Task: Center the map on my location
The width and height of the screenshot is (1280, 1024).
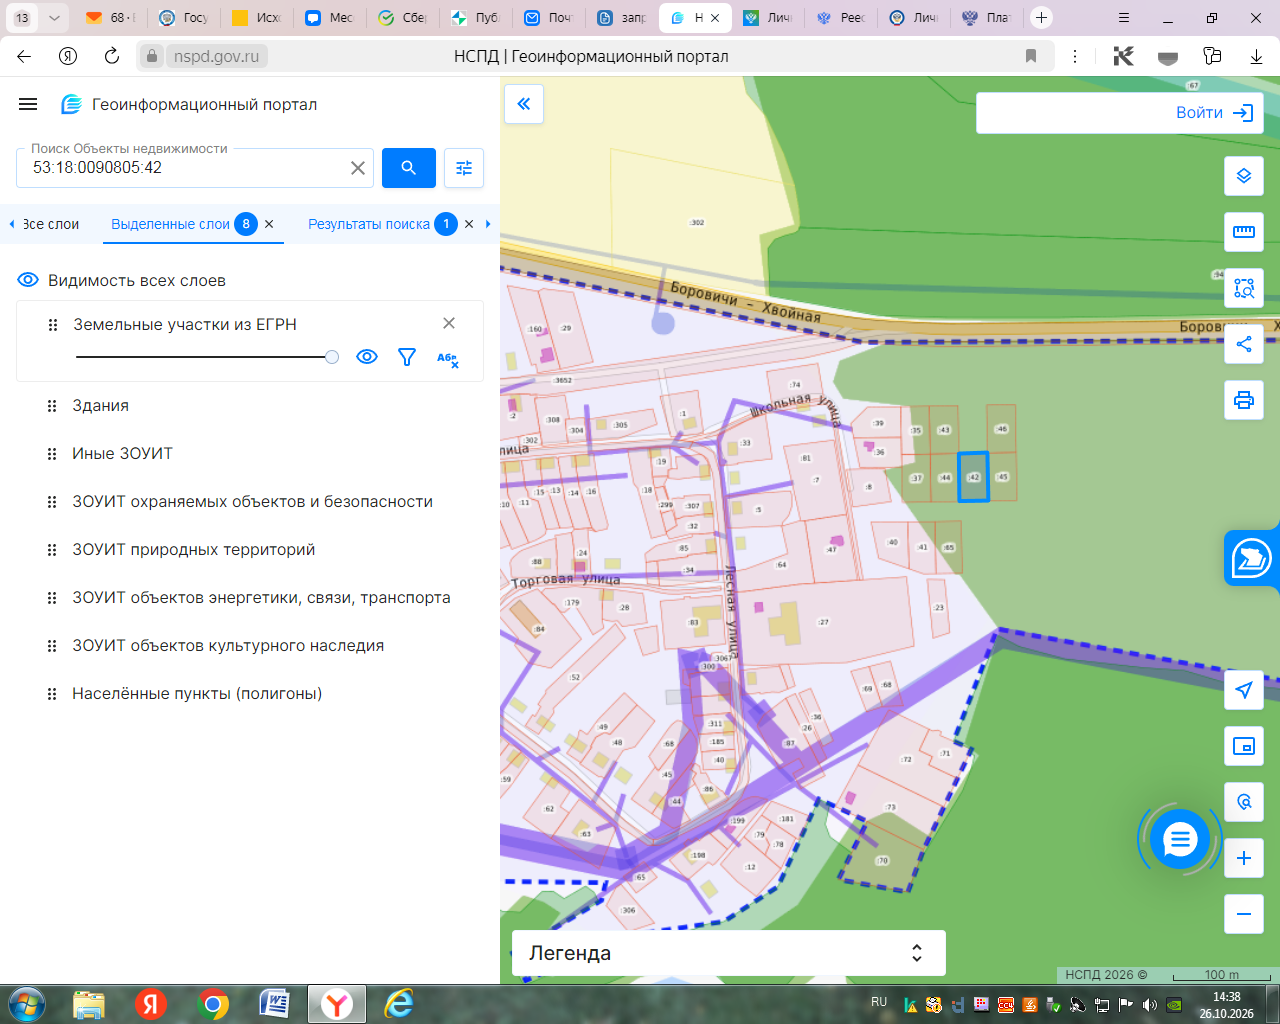Action: [x=1244, y=690]
